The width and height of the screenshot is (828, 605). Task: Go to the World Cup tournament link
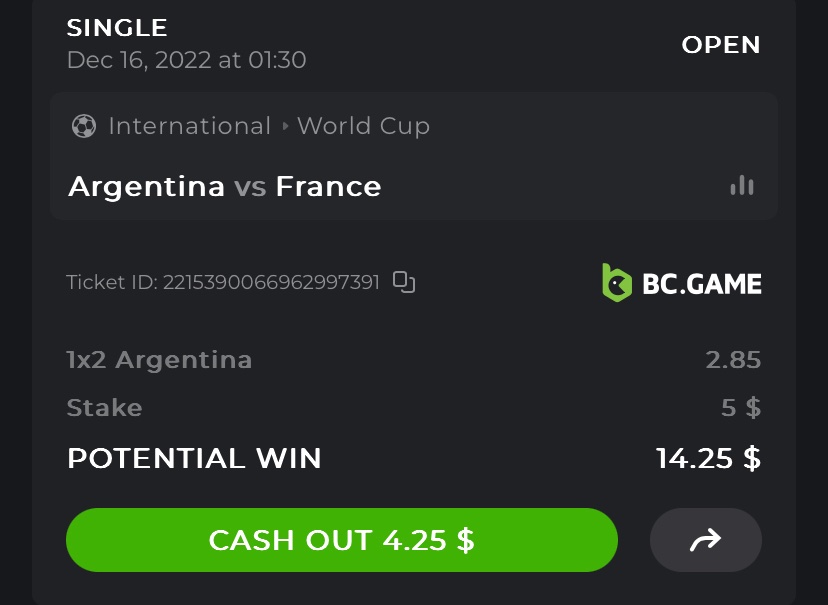point(363,126)
